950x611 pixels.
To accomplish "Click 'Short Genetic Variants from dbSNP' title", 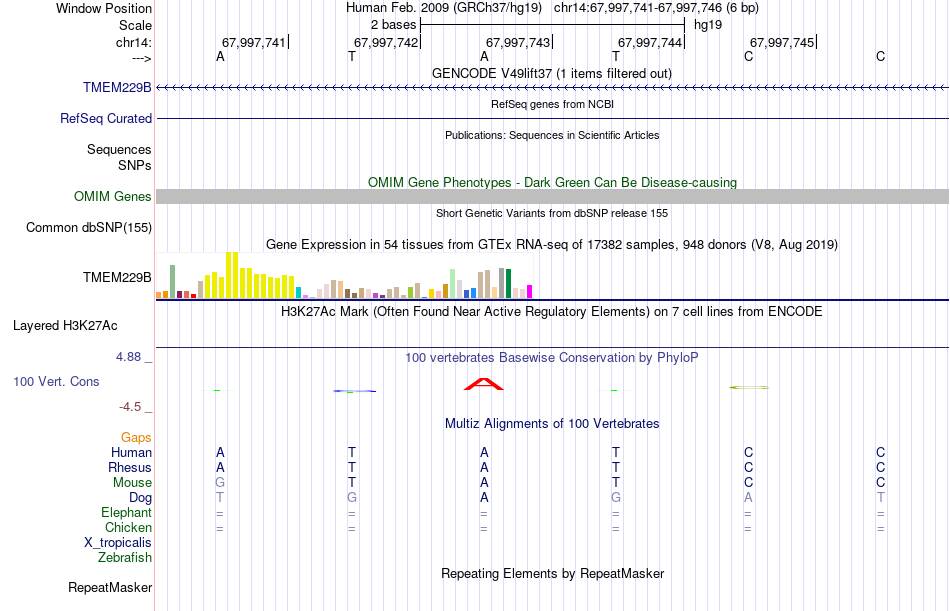I will [x=552, y=213].
